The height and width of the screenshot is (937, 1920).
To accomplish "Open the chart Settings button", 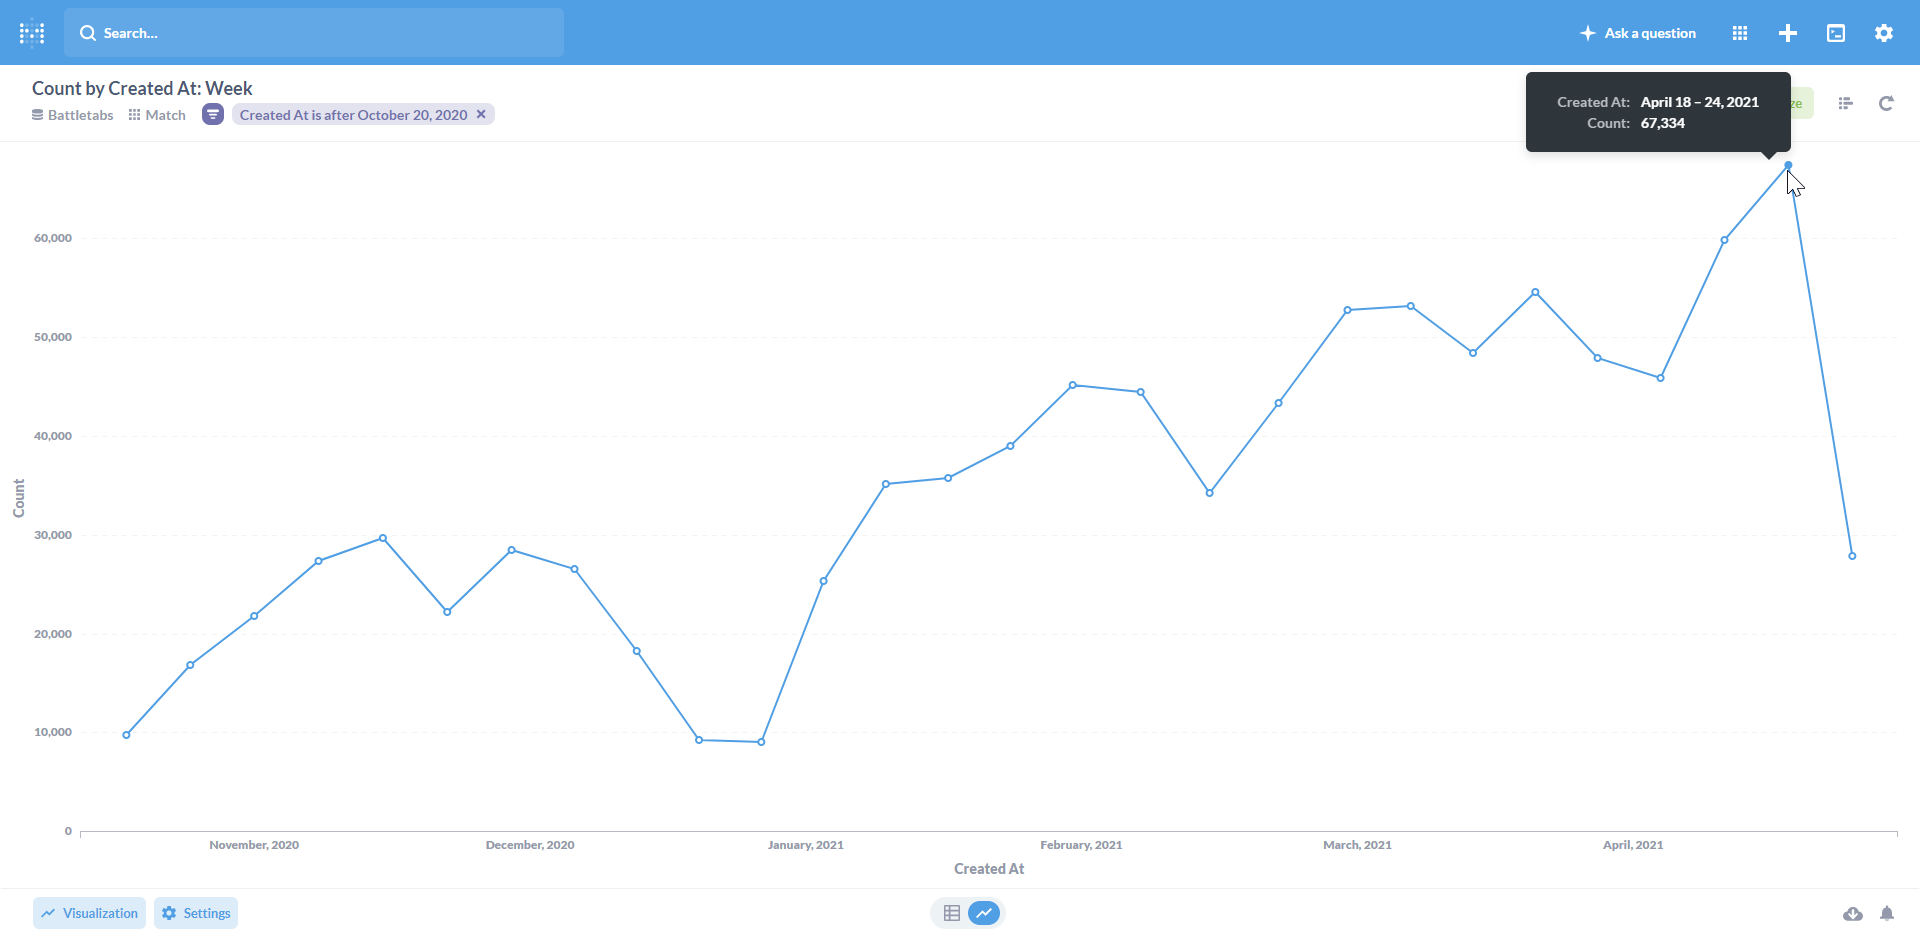I will tap(196, 913).
